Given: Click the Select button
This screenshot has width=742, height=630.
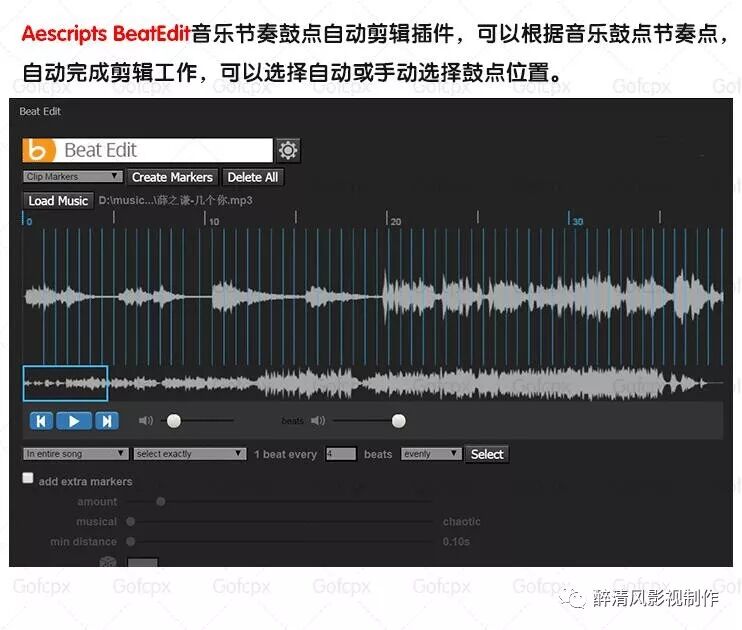Looking at the screenshot, I should tap(487, 454).
